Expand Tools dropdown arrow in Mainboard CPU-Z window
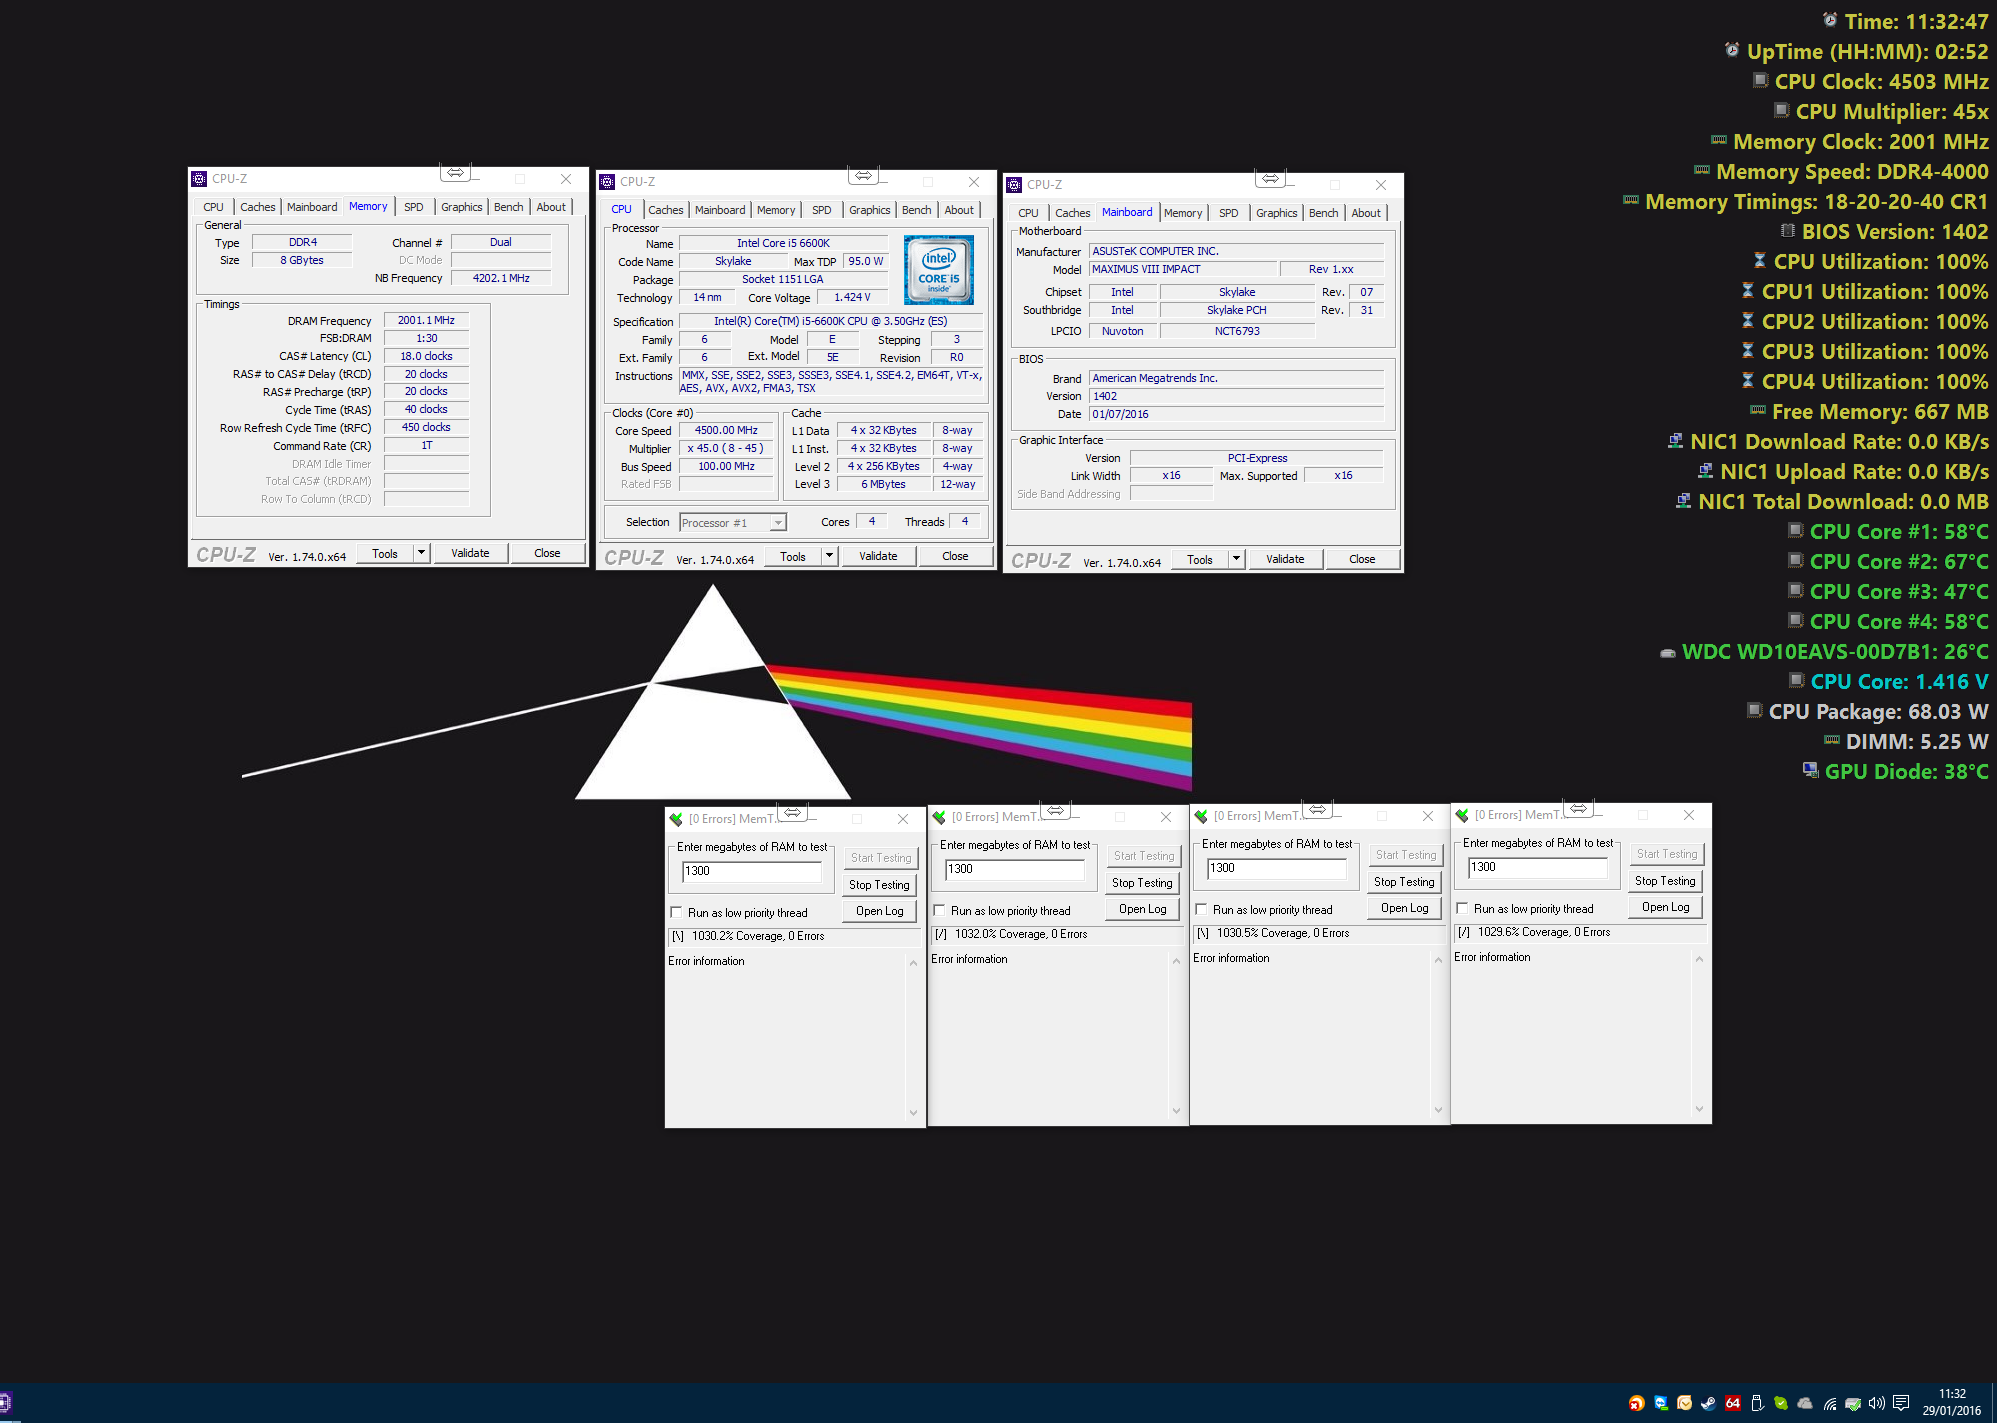This screenshot has height=1423, width=1997. [1237, 559]
